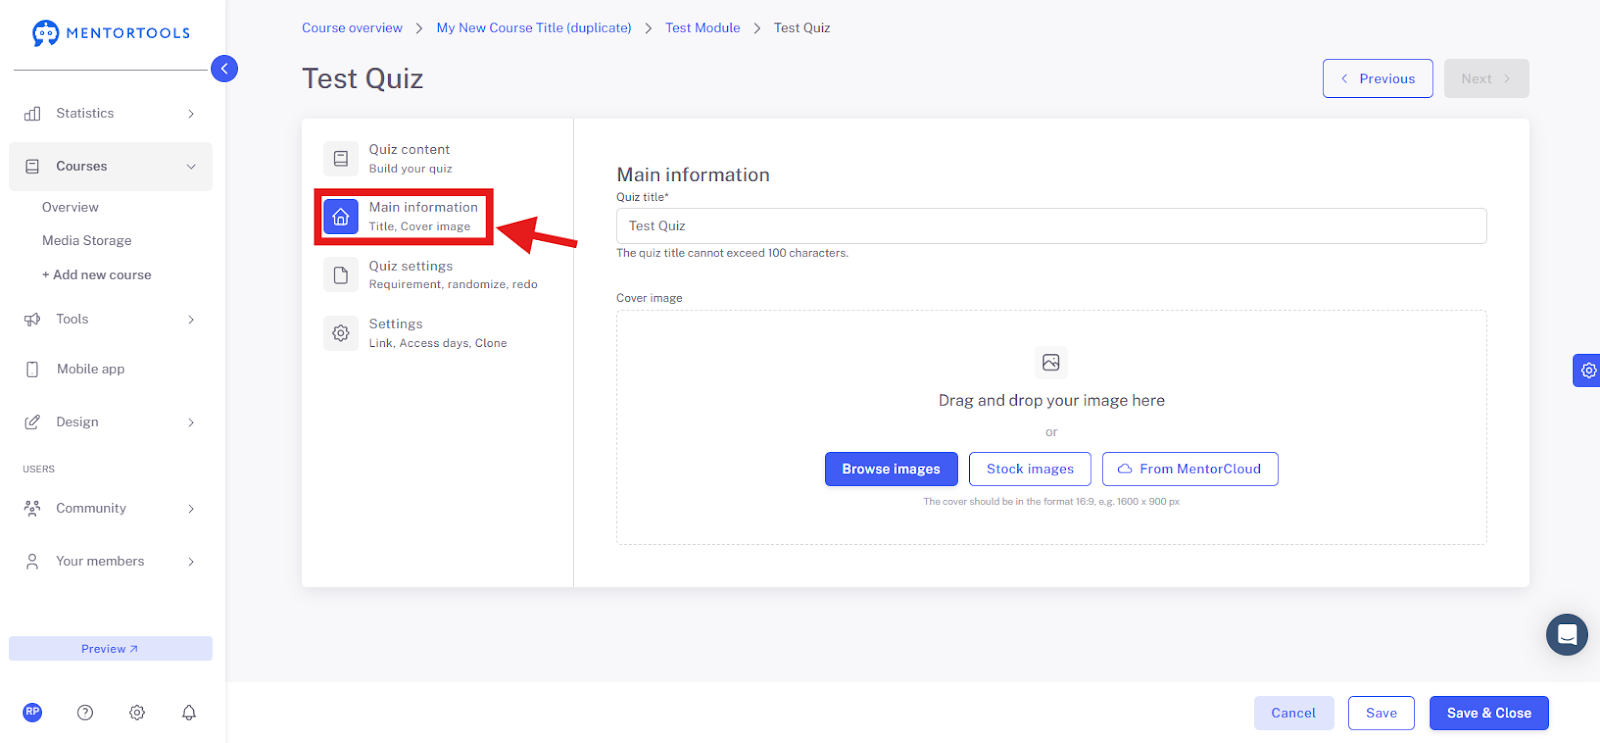The height and width of the screenshot is (743, 1600).
Task: Click the Cancel button
Action: pyautogui.click(x=1294, y=713)
